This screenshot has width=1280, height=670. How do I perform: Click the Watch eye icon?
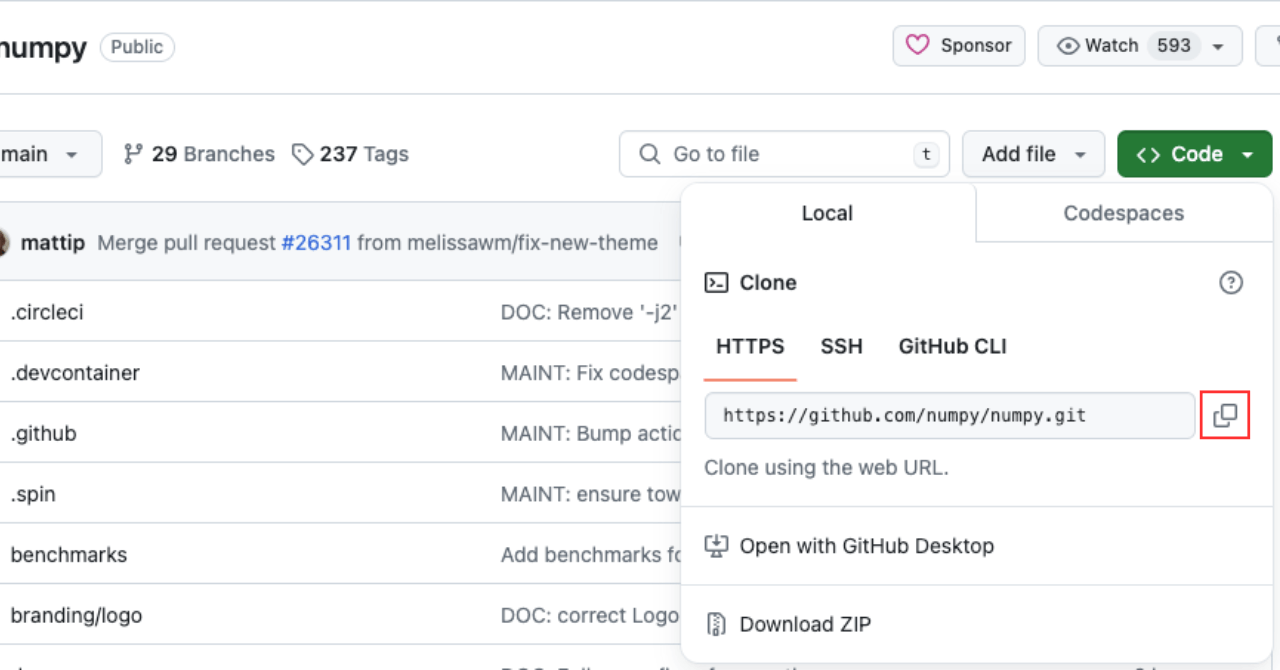(x=1069, y=46)
